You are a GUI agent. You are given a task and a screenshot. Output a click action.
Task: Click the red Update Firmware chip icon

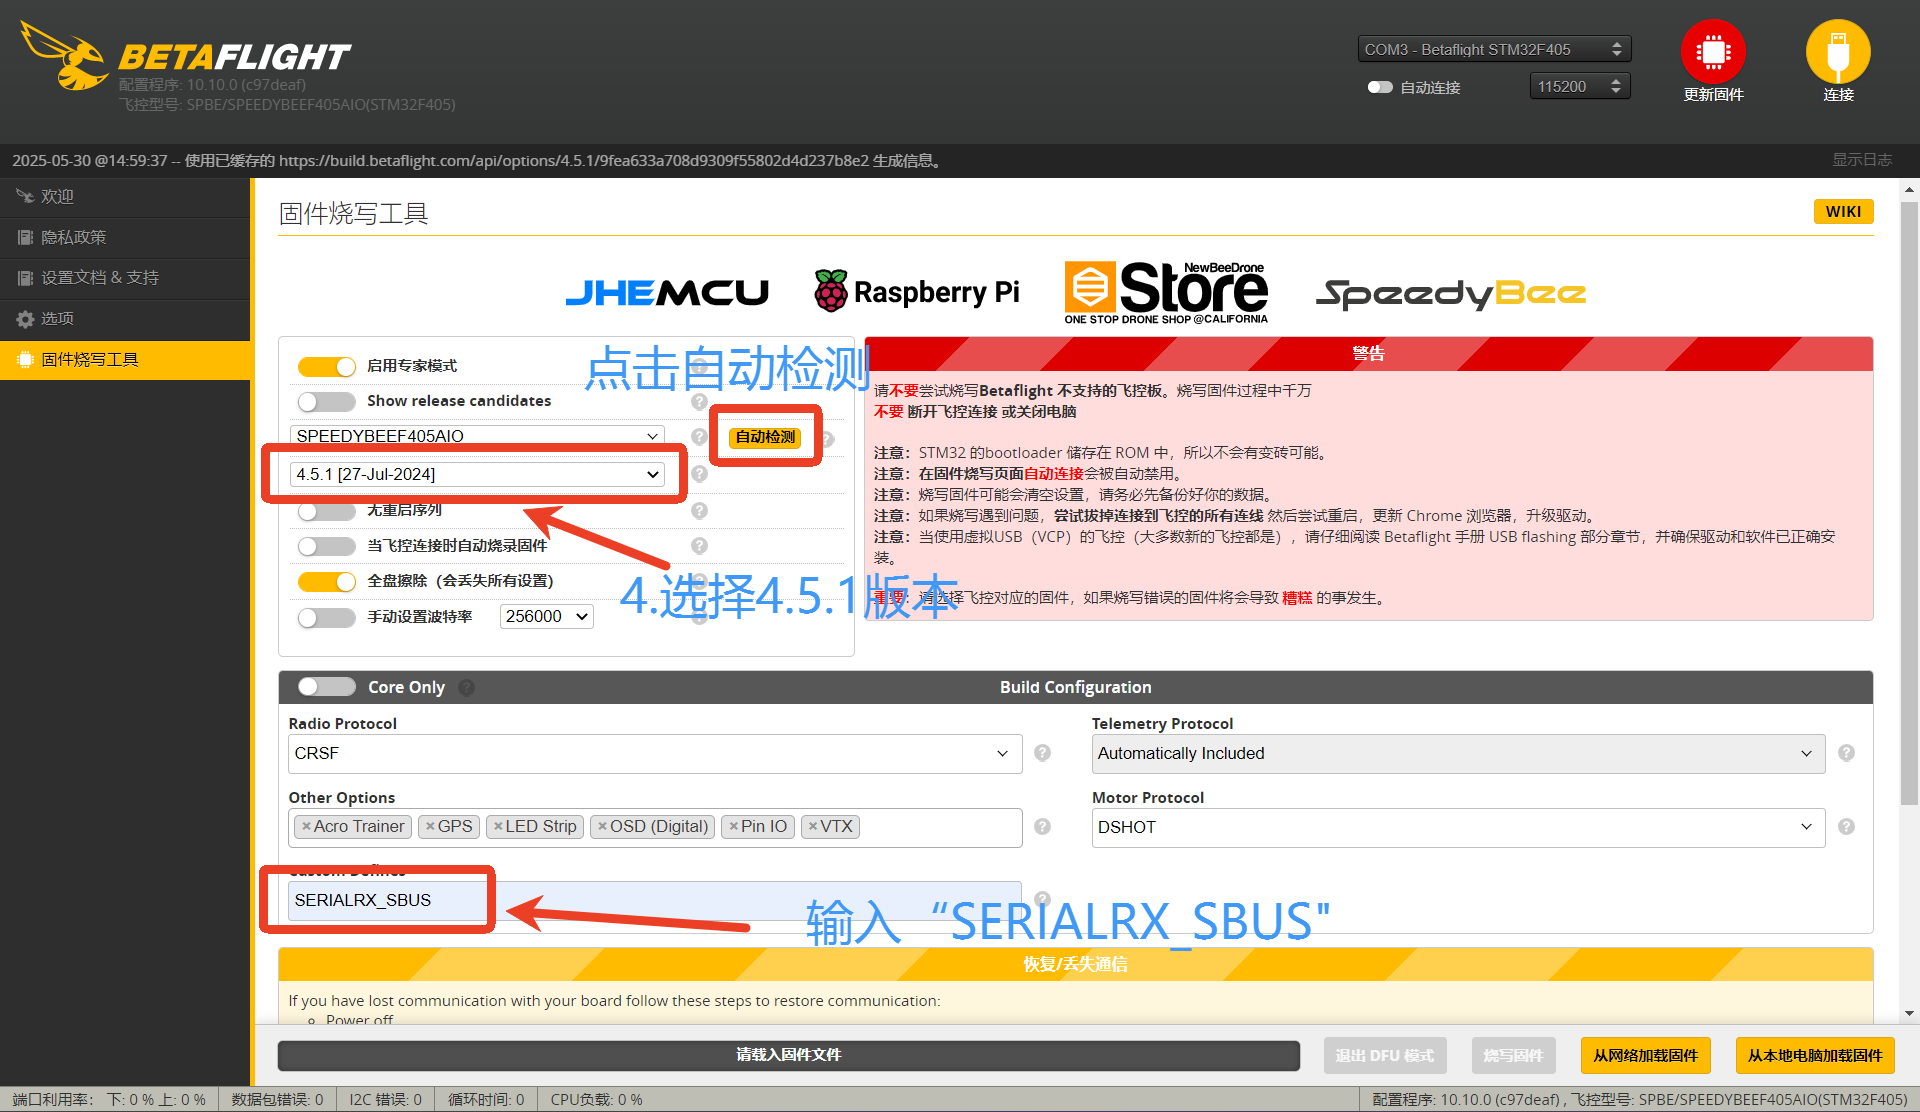(x=1712, y=52)
